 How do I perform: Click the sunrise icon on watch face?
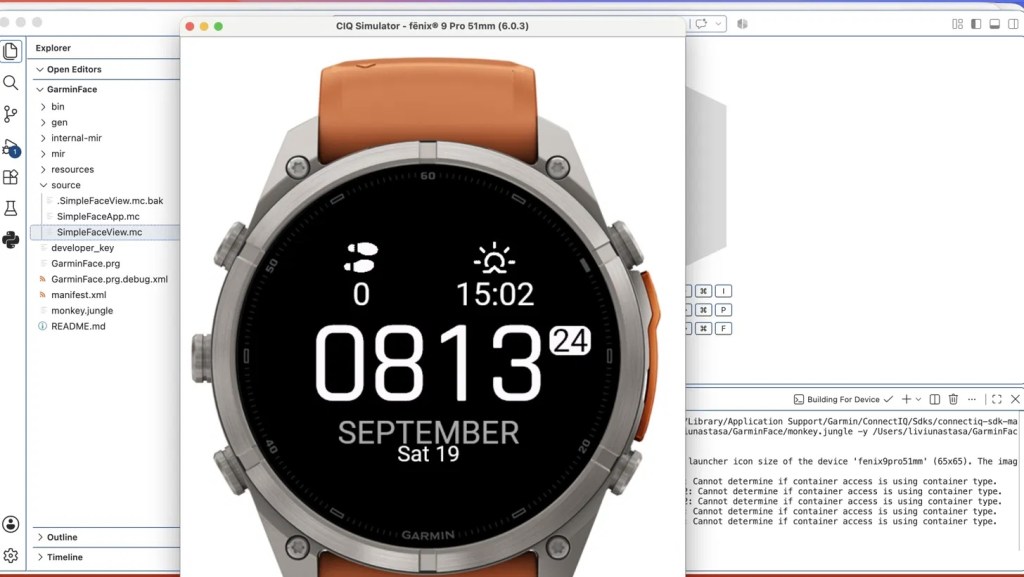tap(494, 258)
